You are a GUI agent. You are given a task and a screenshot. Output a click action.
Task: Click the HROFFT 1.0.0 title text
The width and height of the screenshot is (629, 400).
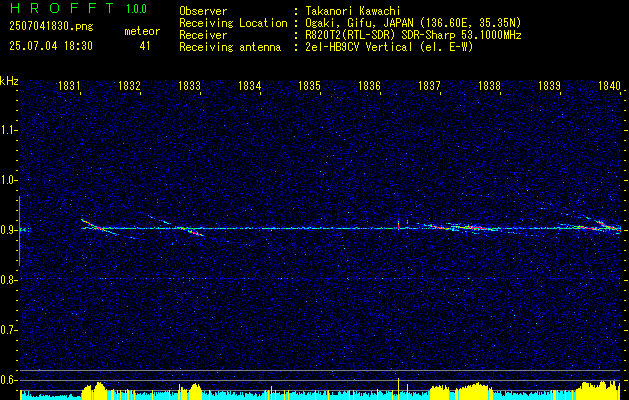[x=78, y=8]
